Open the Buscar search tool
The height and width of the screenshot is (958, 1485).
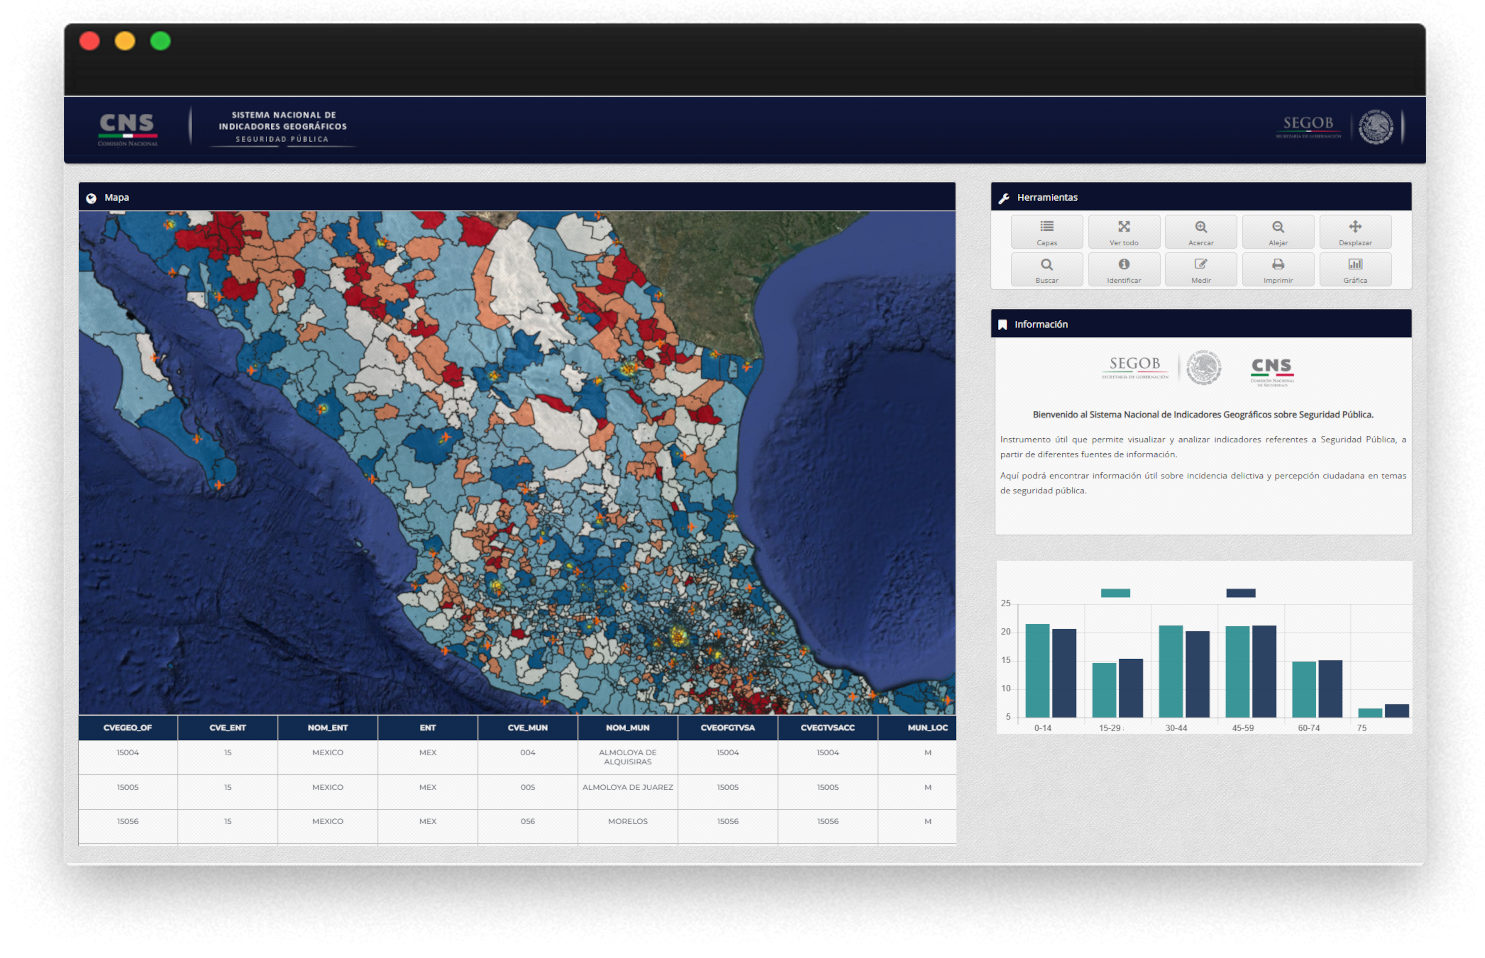[1046, 270]
